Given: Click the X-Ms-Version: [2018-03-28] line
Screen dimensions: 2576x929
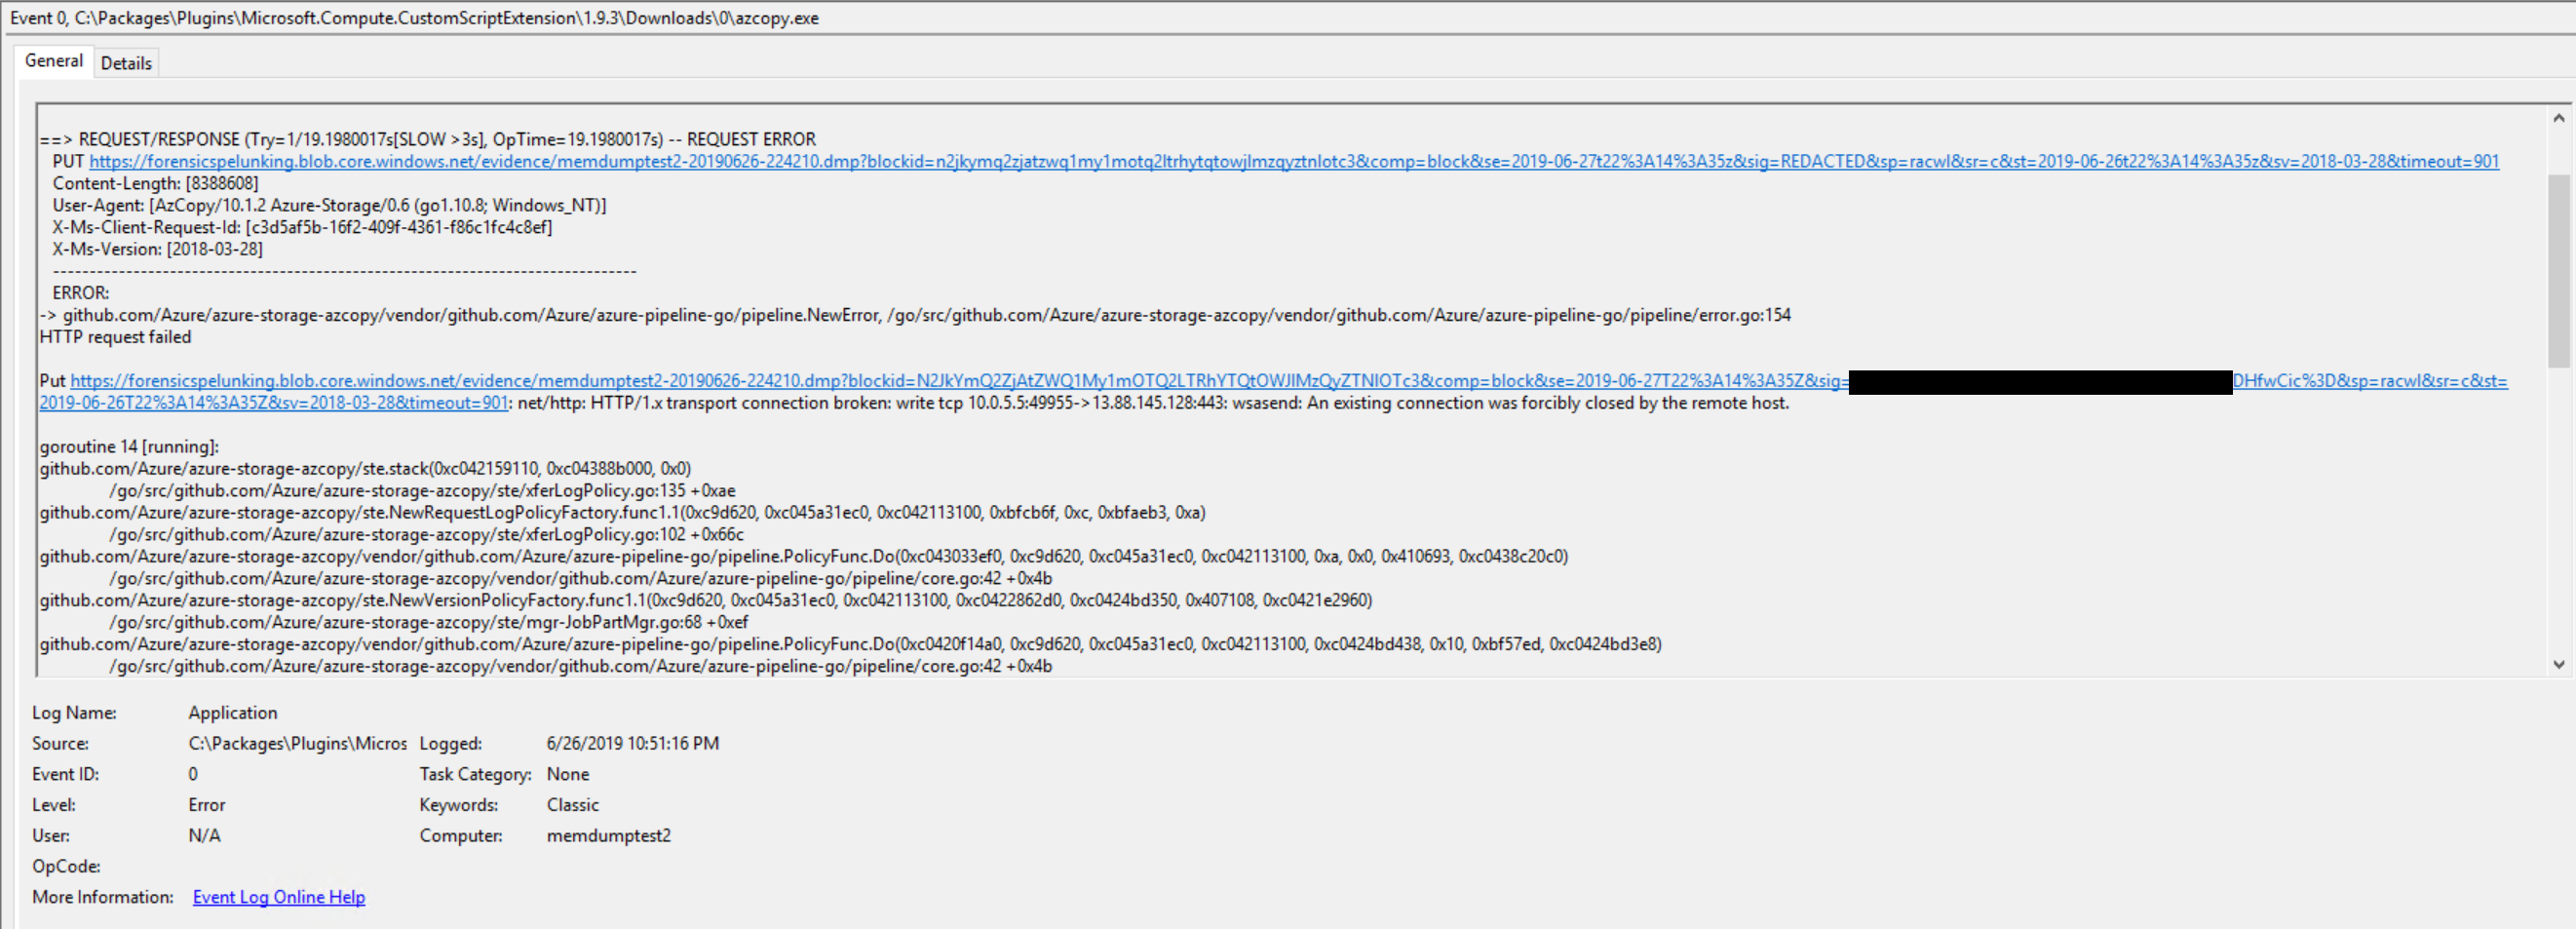Looking at the screenshot, I should (x=158, y=249).
